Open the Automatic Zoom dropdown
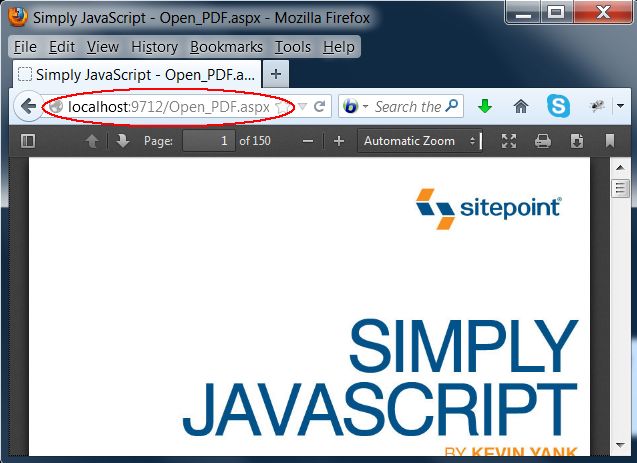Screen dimensions: 637x463 pyautogui.click(x=420, y=141)
